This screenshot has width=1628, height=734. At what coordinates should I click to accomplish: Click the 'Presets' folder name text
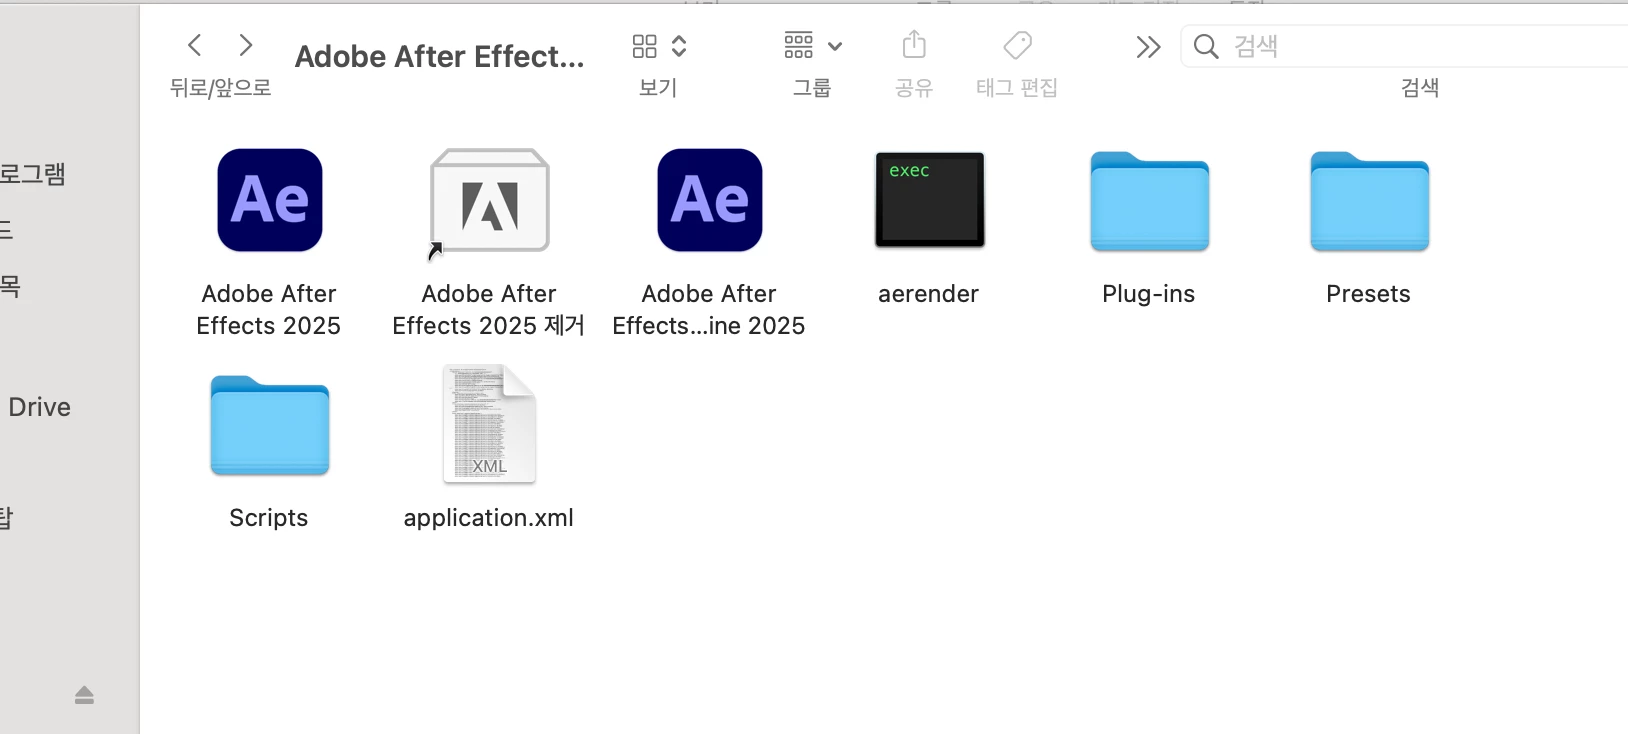1369,294
